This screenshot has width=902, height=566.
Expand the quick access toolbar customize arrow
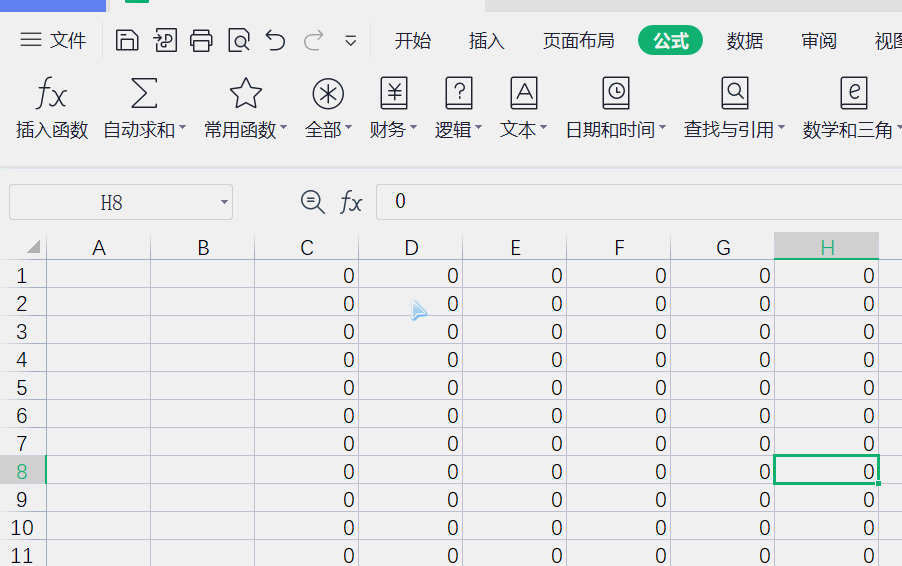point(350,41)
